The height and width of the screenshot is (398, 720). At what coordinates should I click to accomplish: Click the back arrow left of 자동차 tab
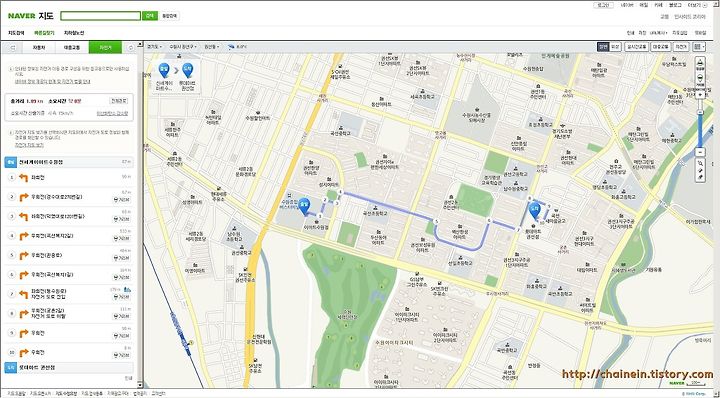(x=13, y=47)
